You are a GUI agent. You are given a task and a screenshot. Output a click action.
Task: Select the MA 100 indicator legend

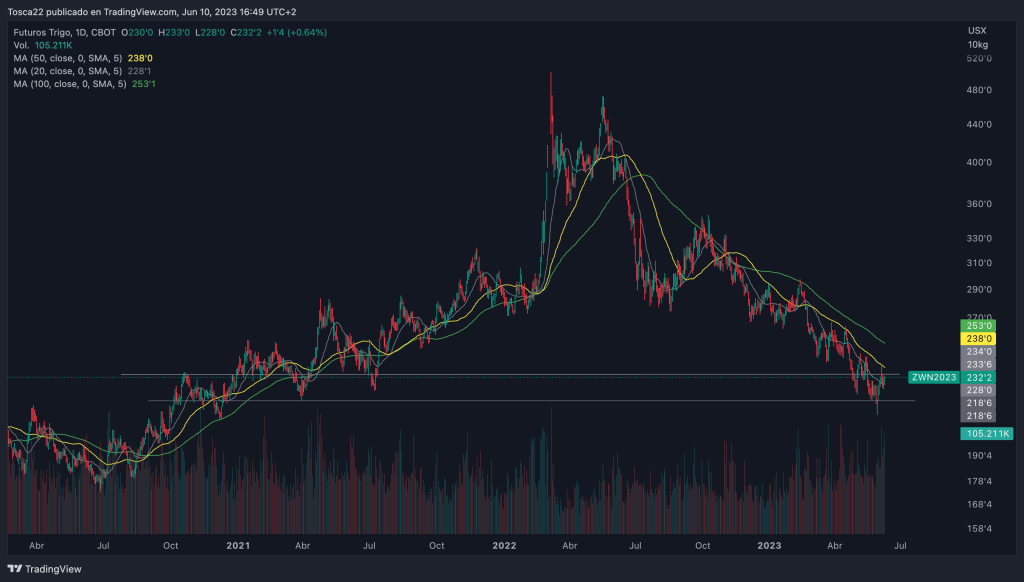pyautogui.click(x=70, y=84)
